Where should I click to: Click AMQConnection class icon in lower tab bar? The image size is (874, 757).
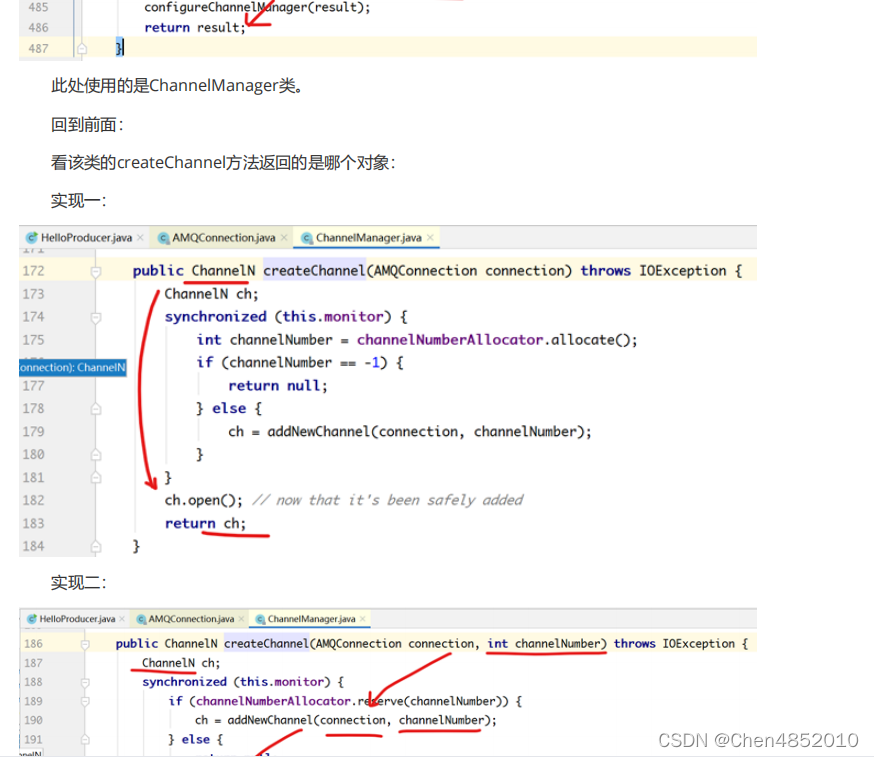tap(142, 619)
